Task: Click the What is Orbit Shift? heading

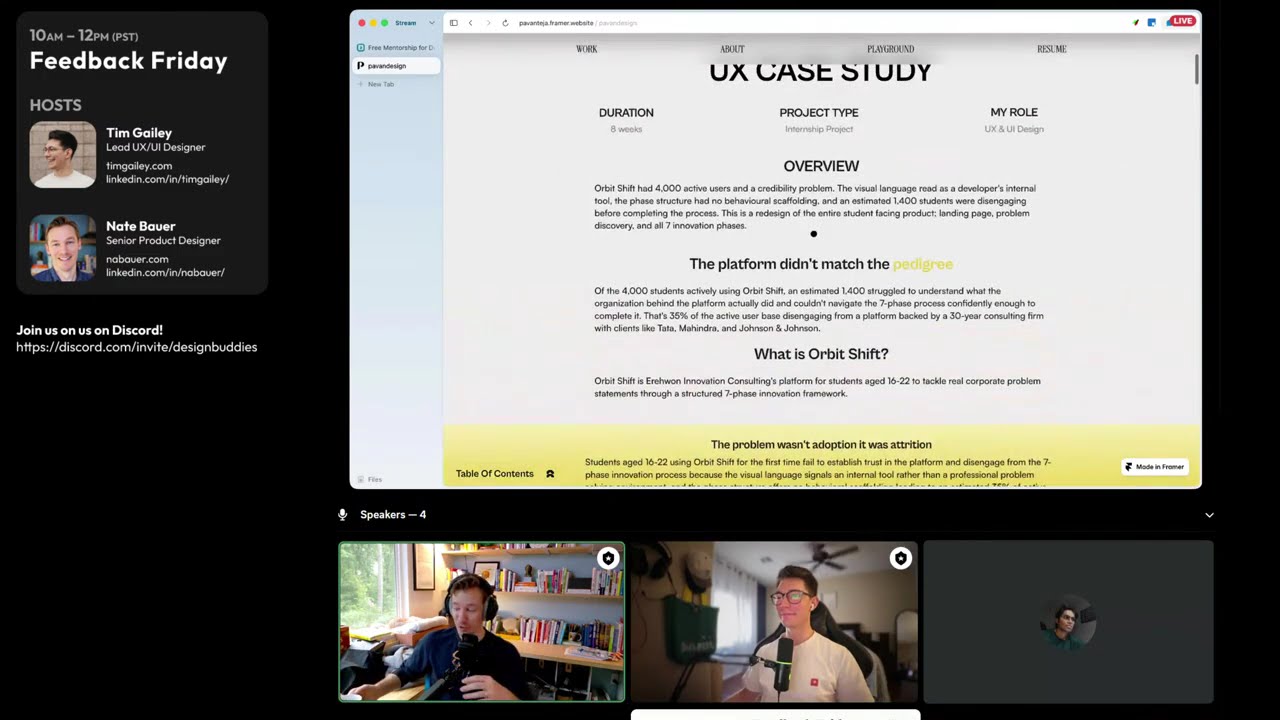Action: point(821,354)
